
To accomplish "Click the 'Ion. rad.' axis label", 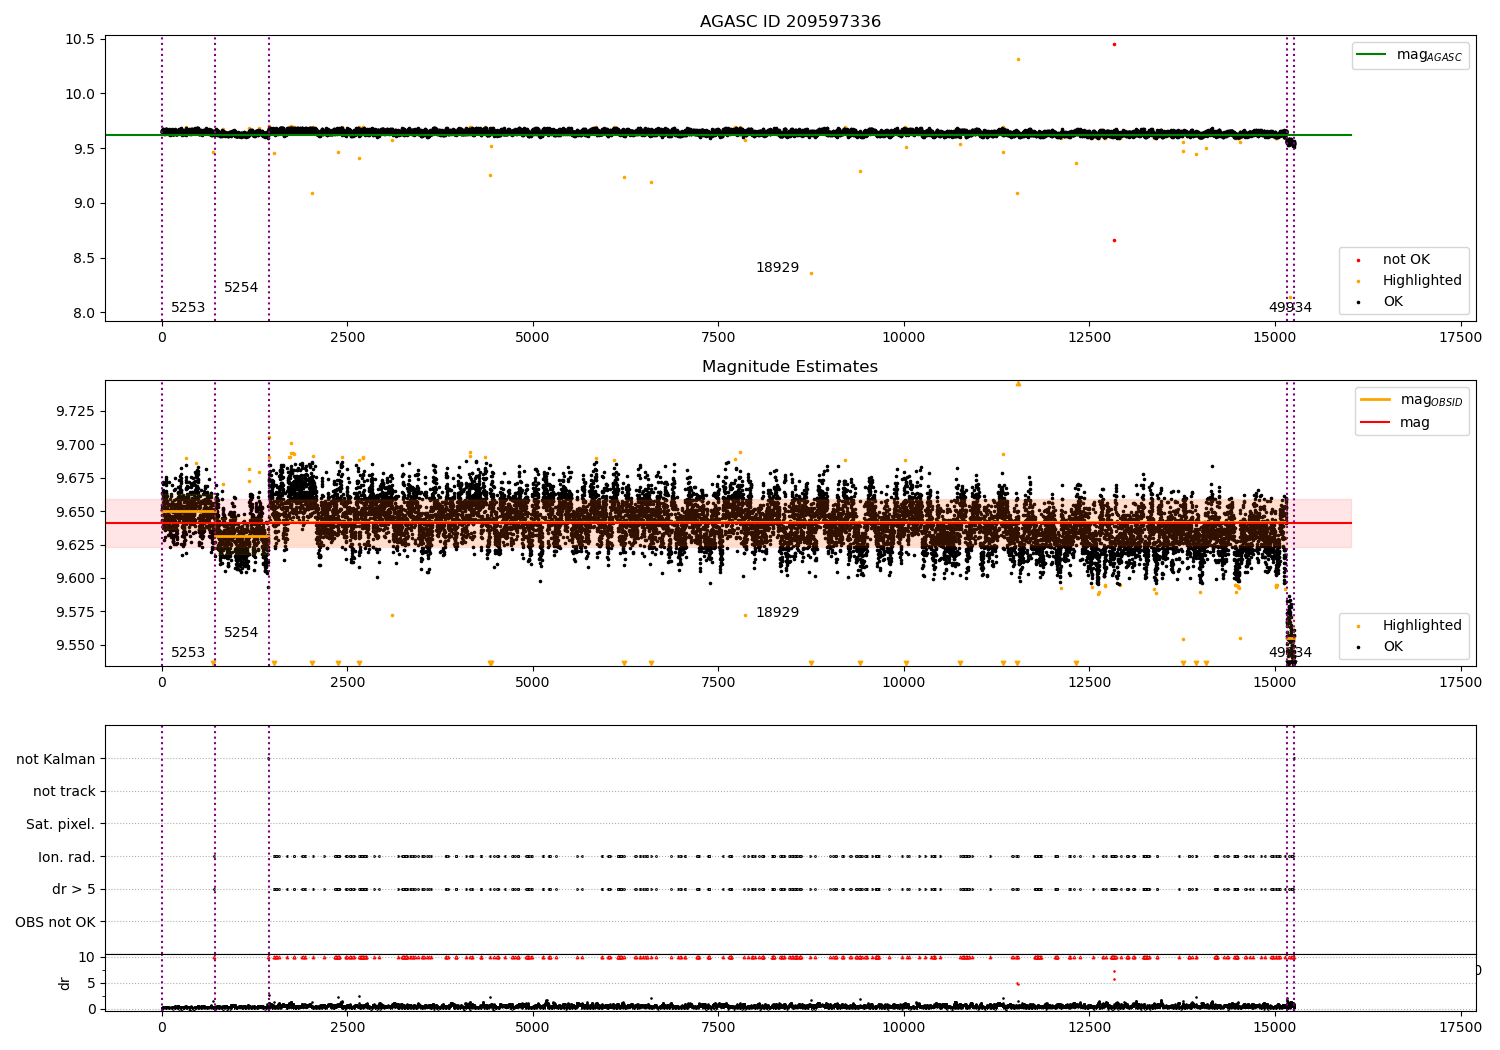I will coord(67,857).
